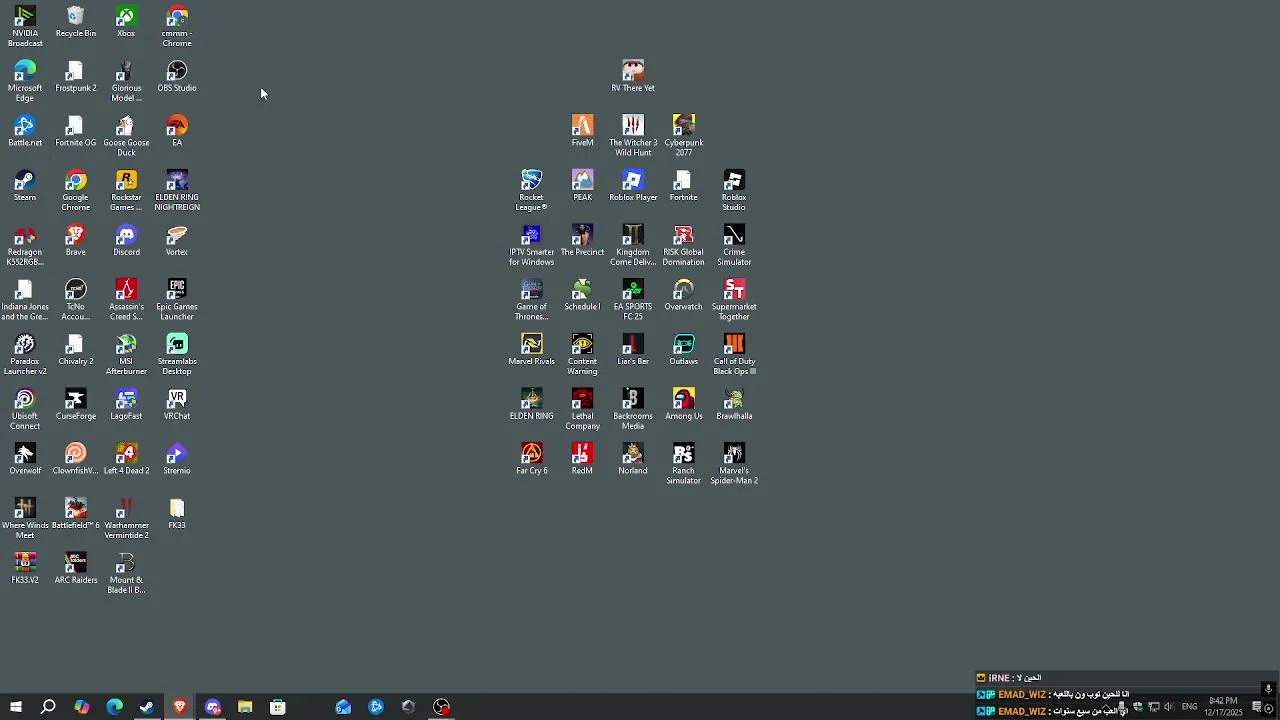Click the Content Warning game icon

pyautogui.click(x=582, y=355)
